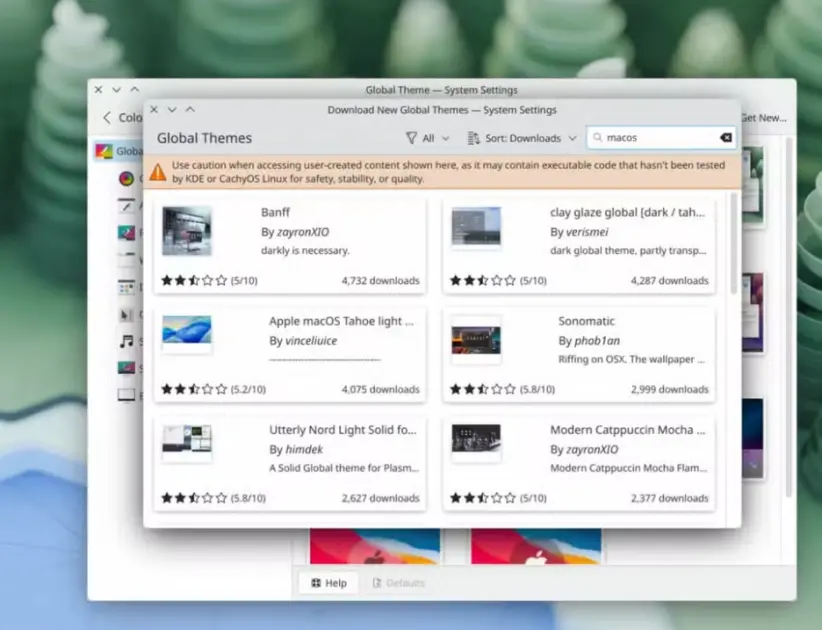Click Defaults button in System Settings window
Screen dimensions: 822x630
(x=398, y=583)
